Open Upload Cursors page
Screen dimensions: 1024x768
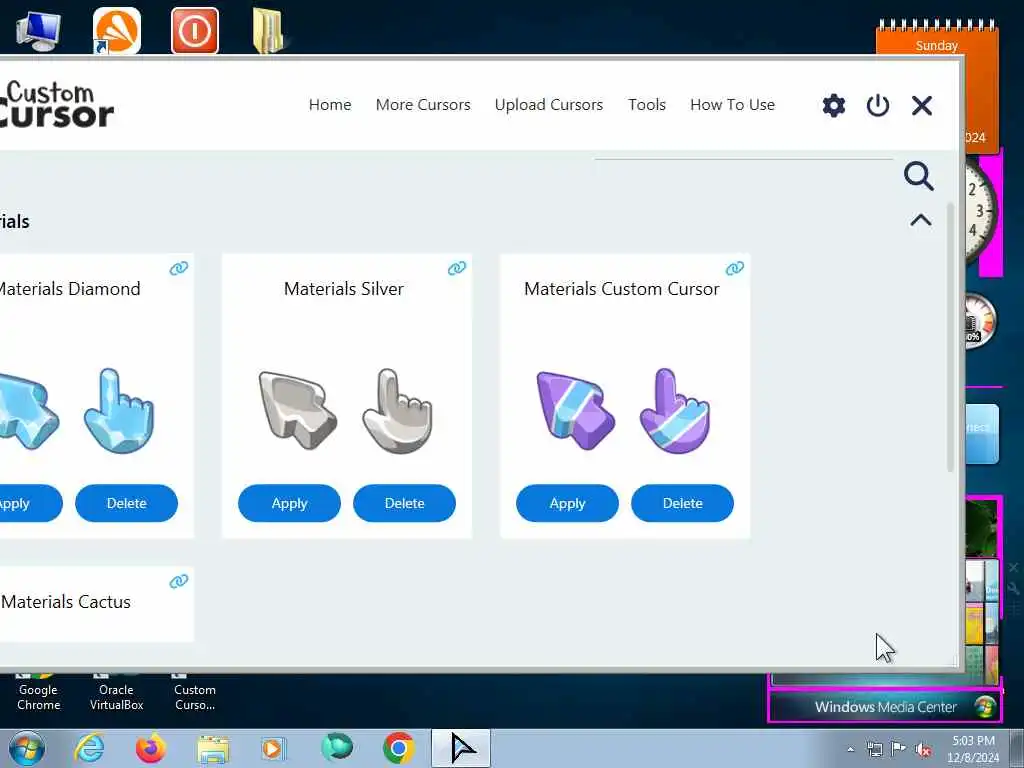click(549, 104)
